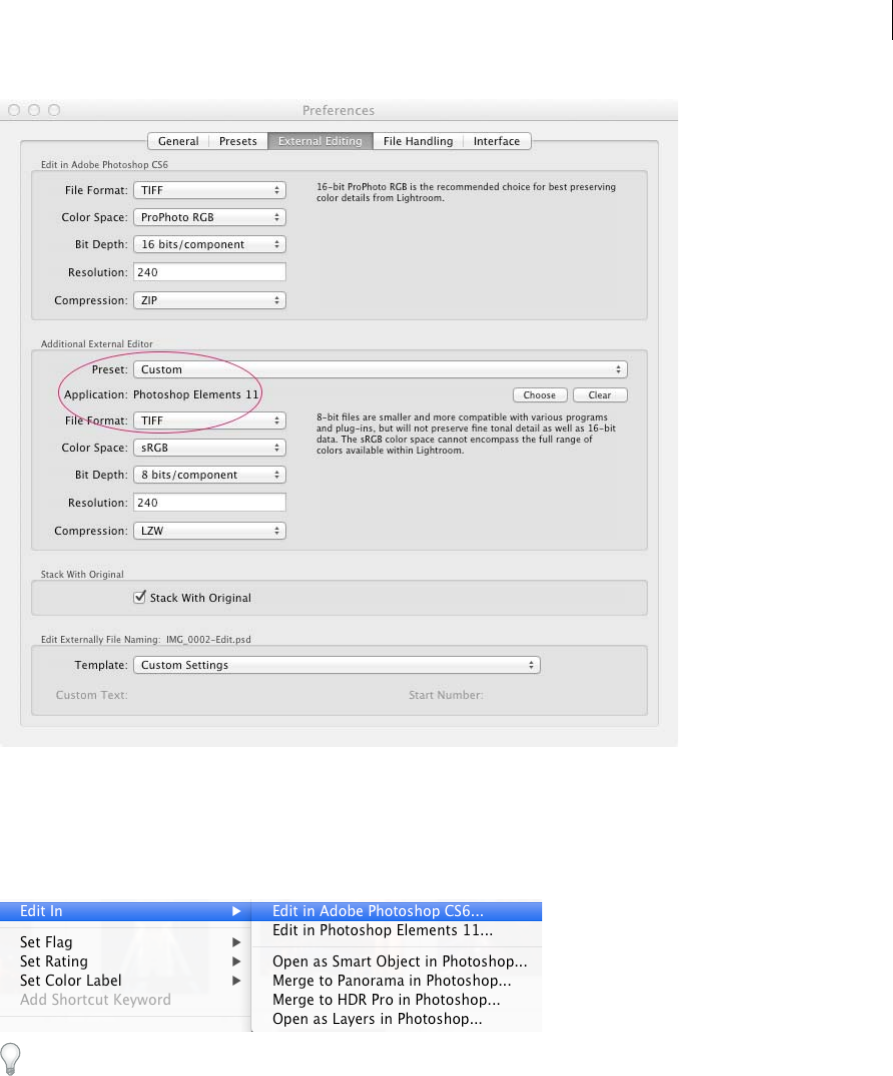Go to the File Handling tab
The height and width of the screenshot is (1076, 893).
coord(418,141)
